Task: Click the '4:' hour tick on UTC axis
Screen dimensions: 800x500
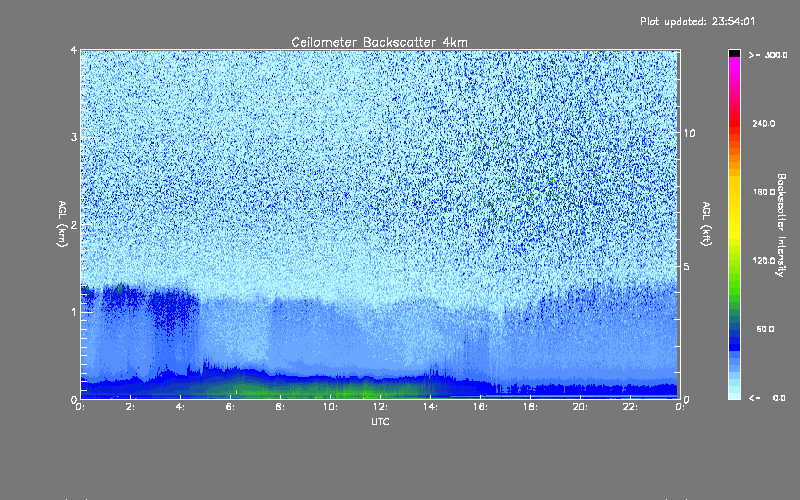Action: 181,407
